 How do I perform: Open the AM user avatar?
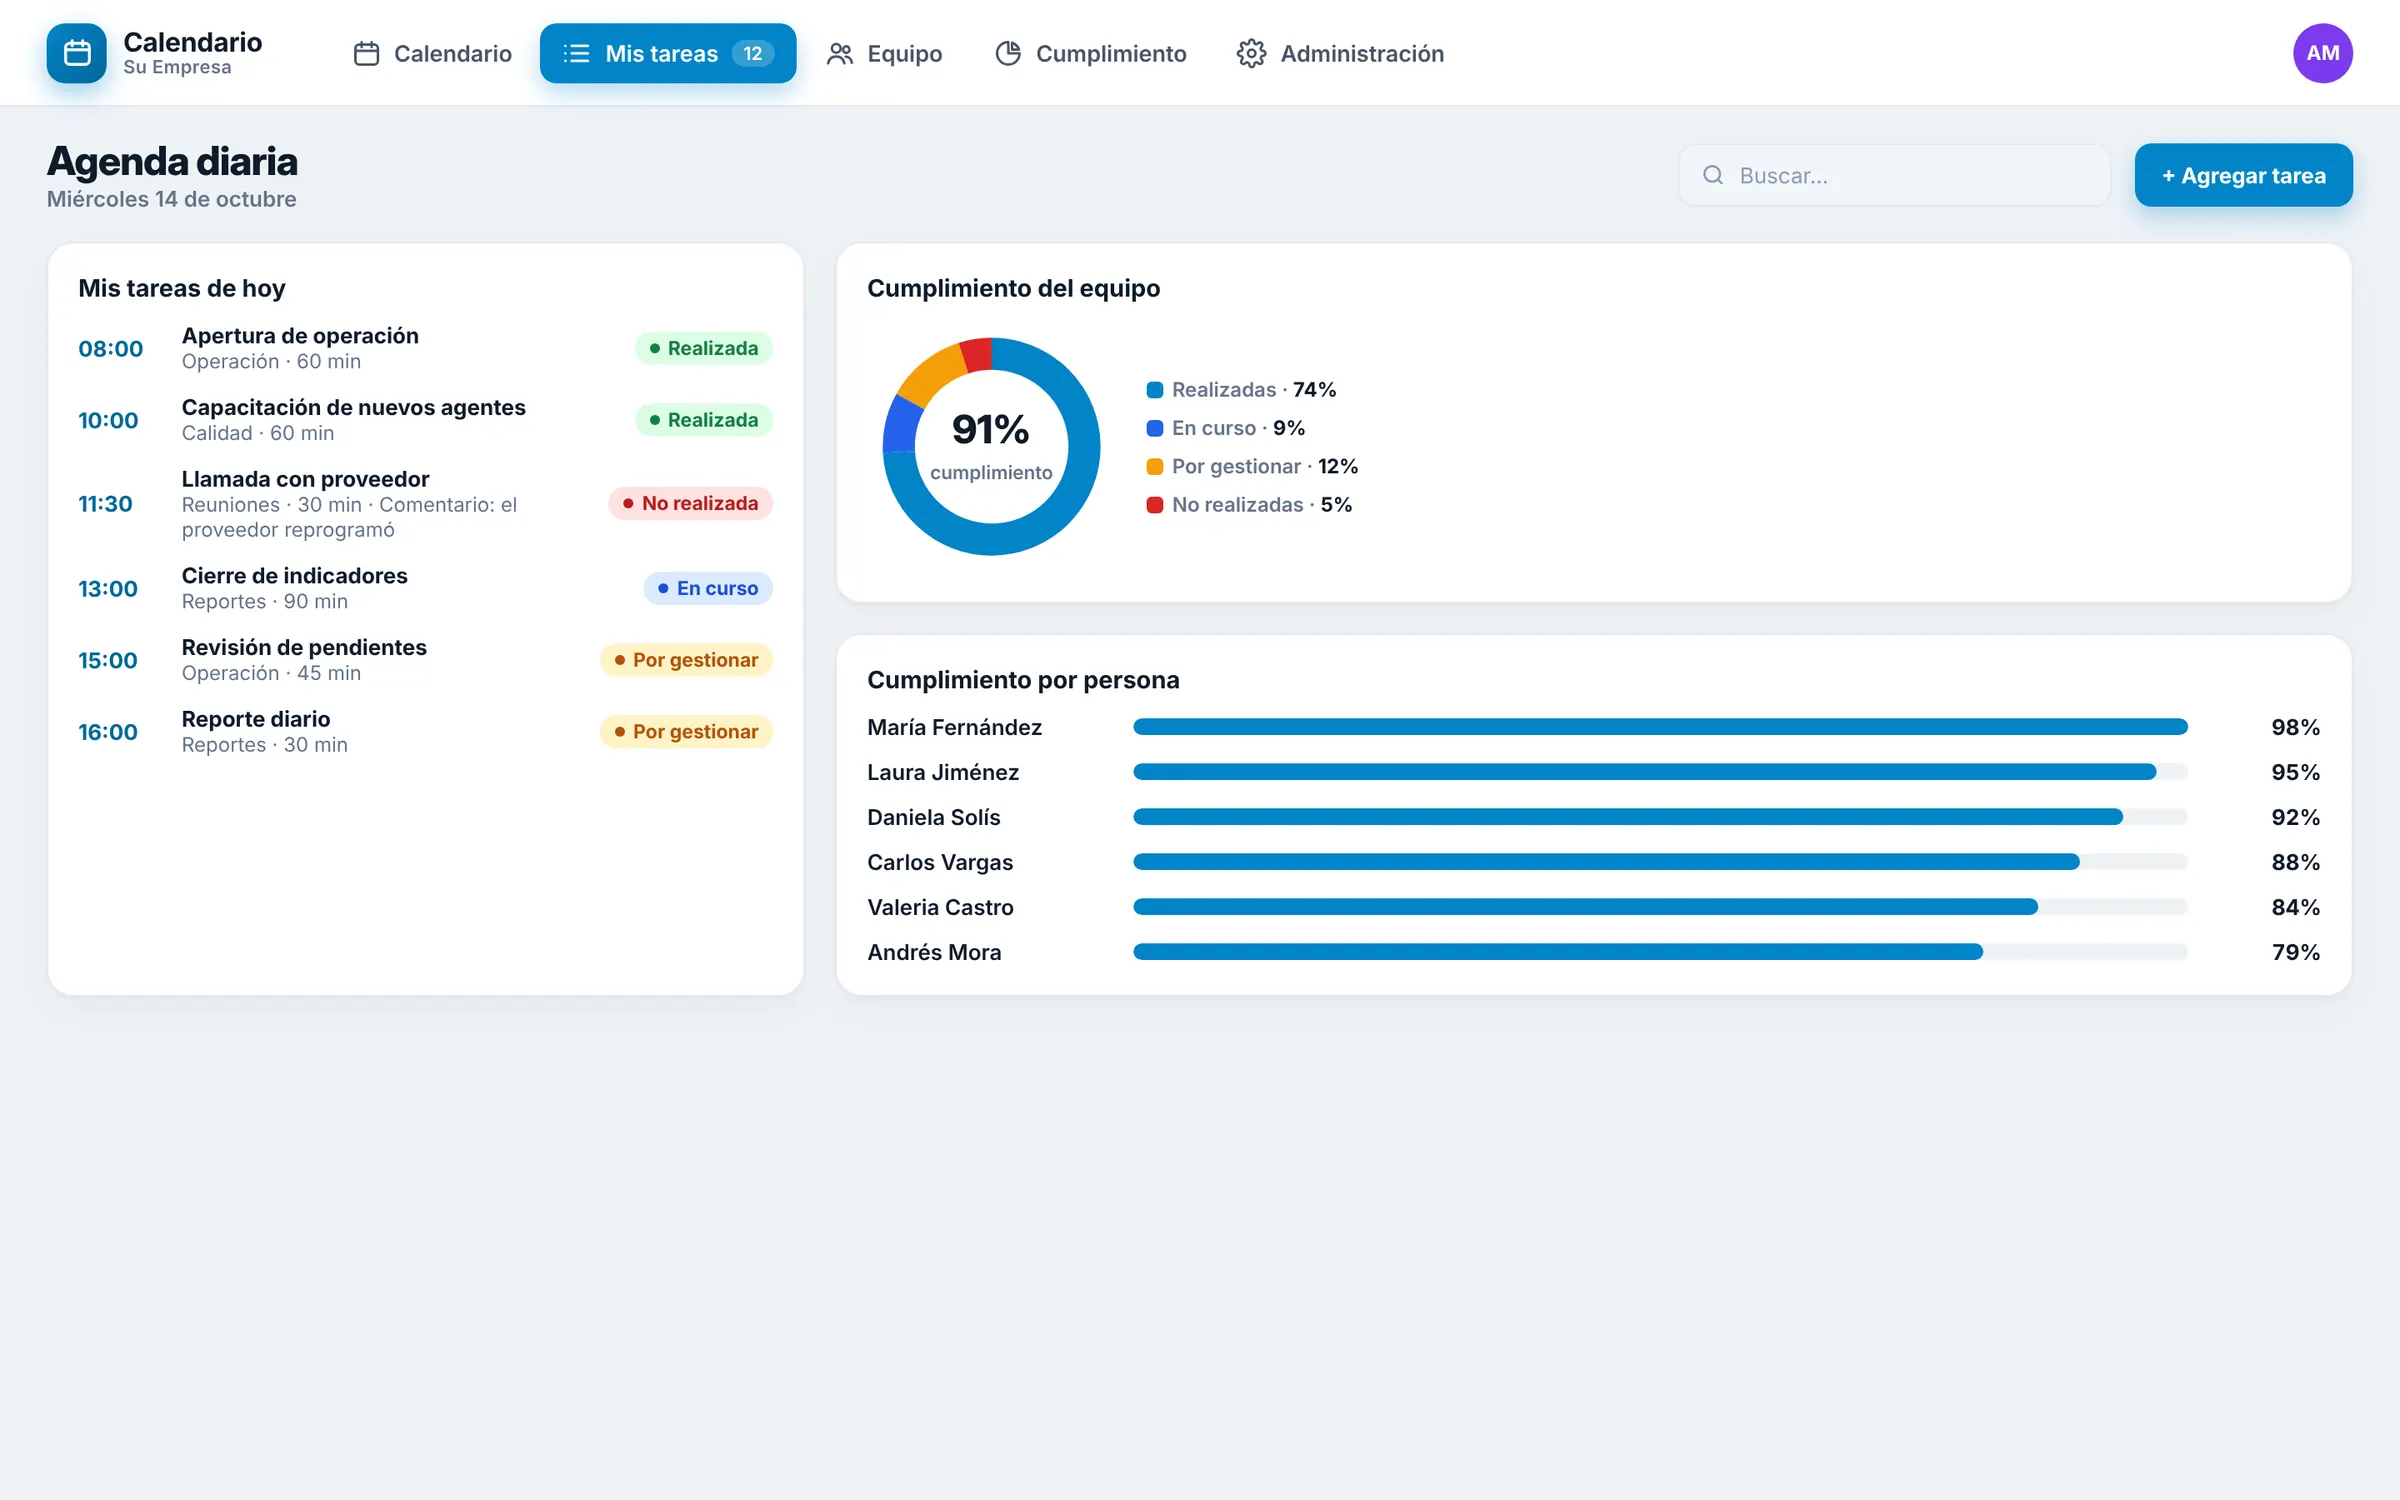pyautogui.click(x=2322, y=53)
